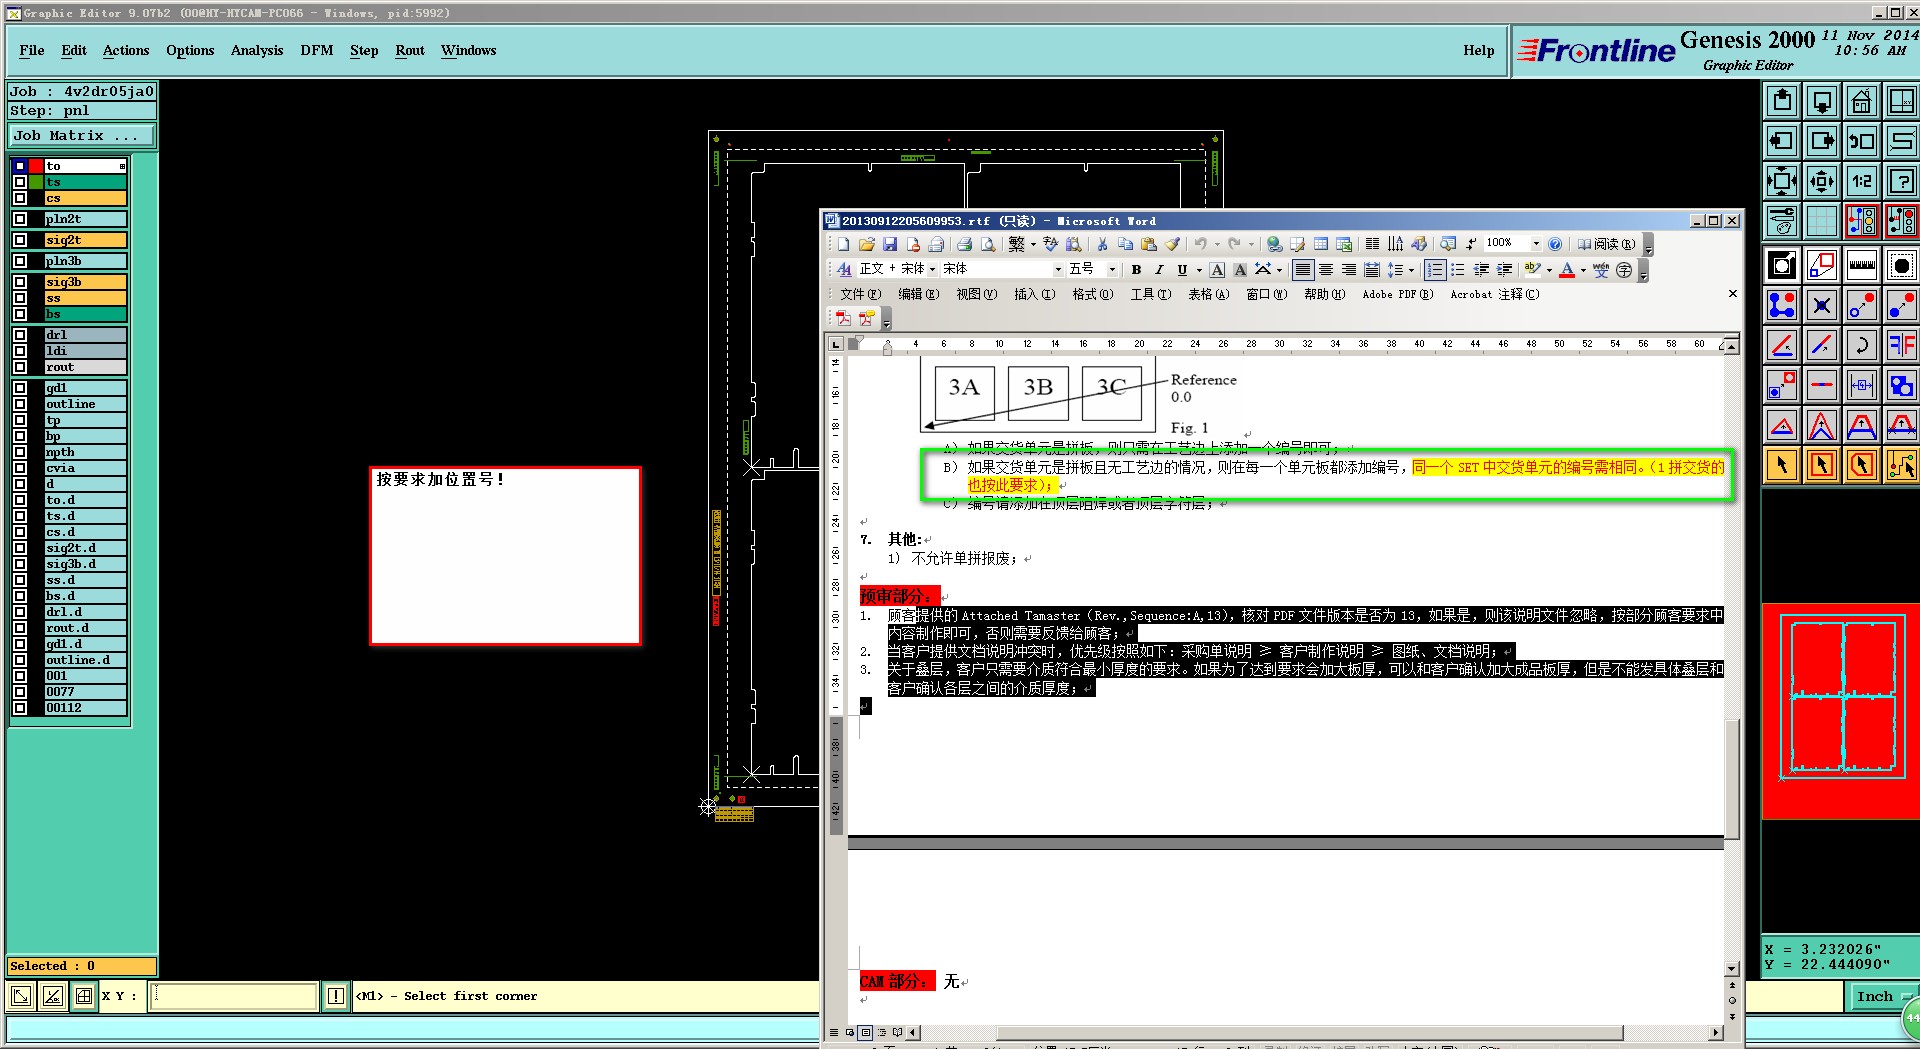This screenshot has width=1920, height=1049.
Task: Click the Help button in Graphic Editor
Action: point(1479,51)
